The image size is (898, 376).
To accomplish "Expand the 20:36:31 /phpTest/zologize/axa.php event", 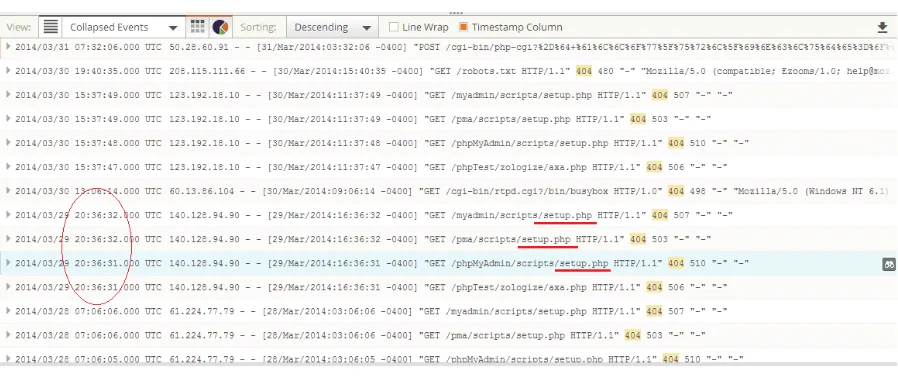I will point(8,287).
